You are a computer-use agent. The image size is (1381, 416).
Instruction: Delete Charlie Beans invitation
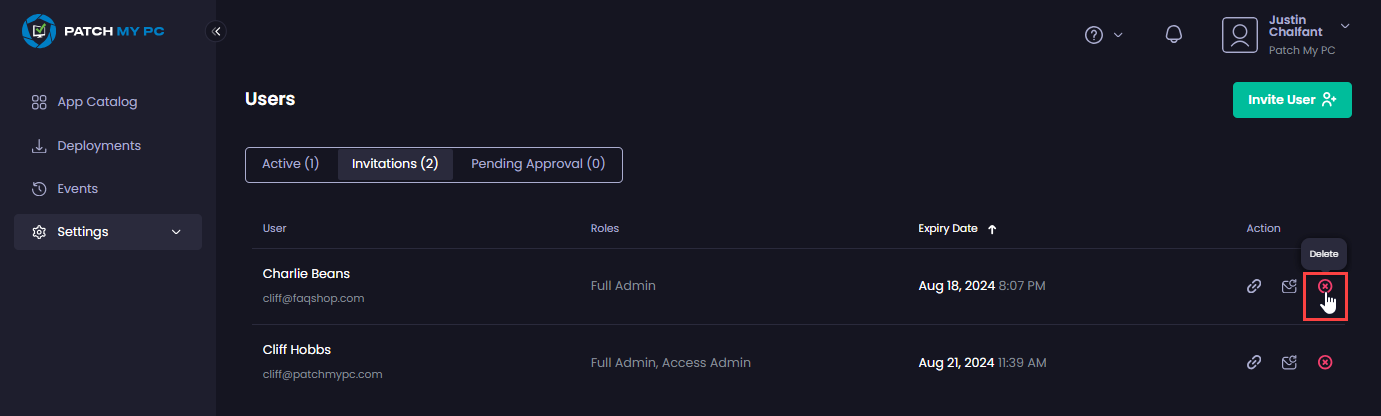pyautogui.click(x=1325, y=286)
